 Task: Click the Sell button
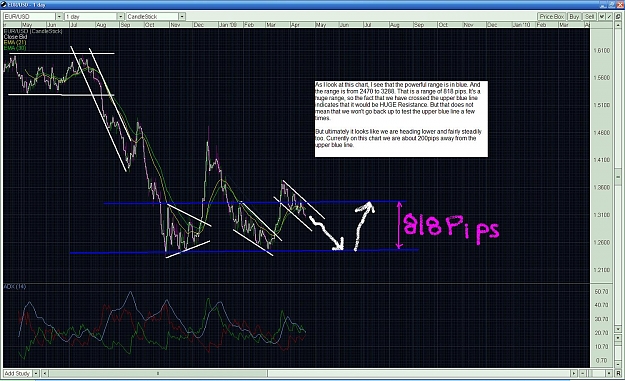[590, 16]
